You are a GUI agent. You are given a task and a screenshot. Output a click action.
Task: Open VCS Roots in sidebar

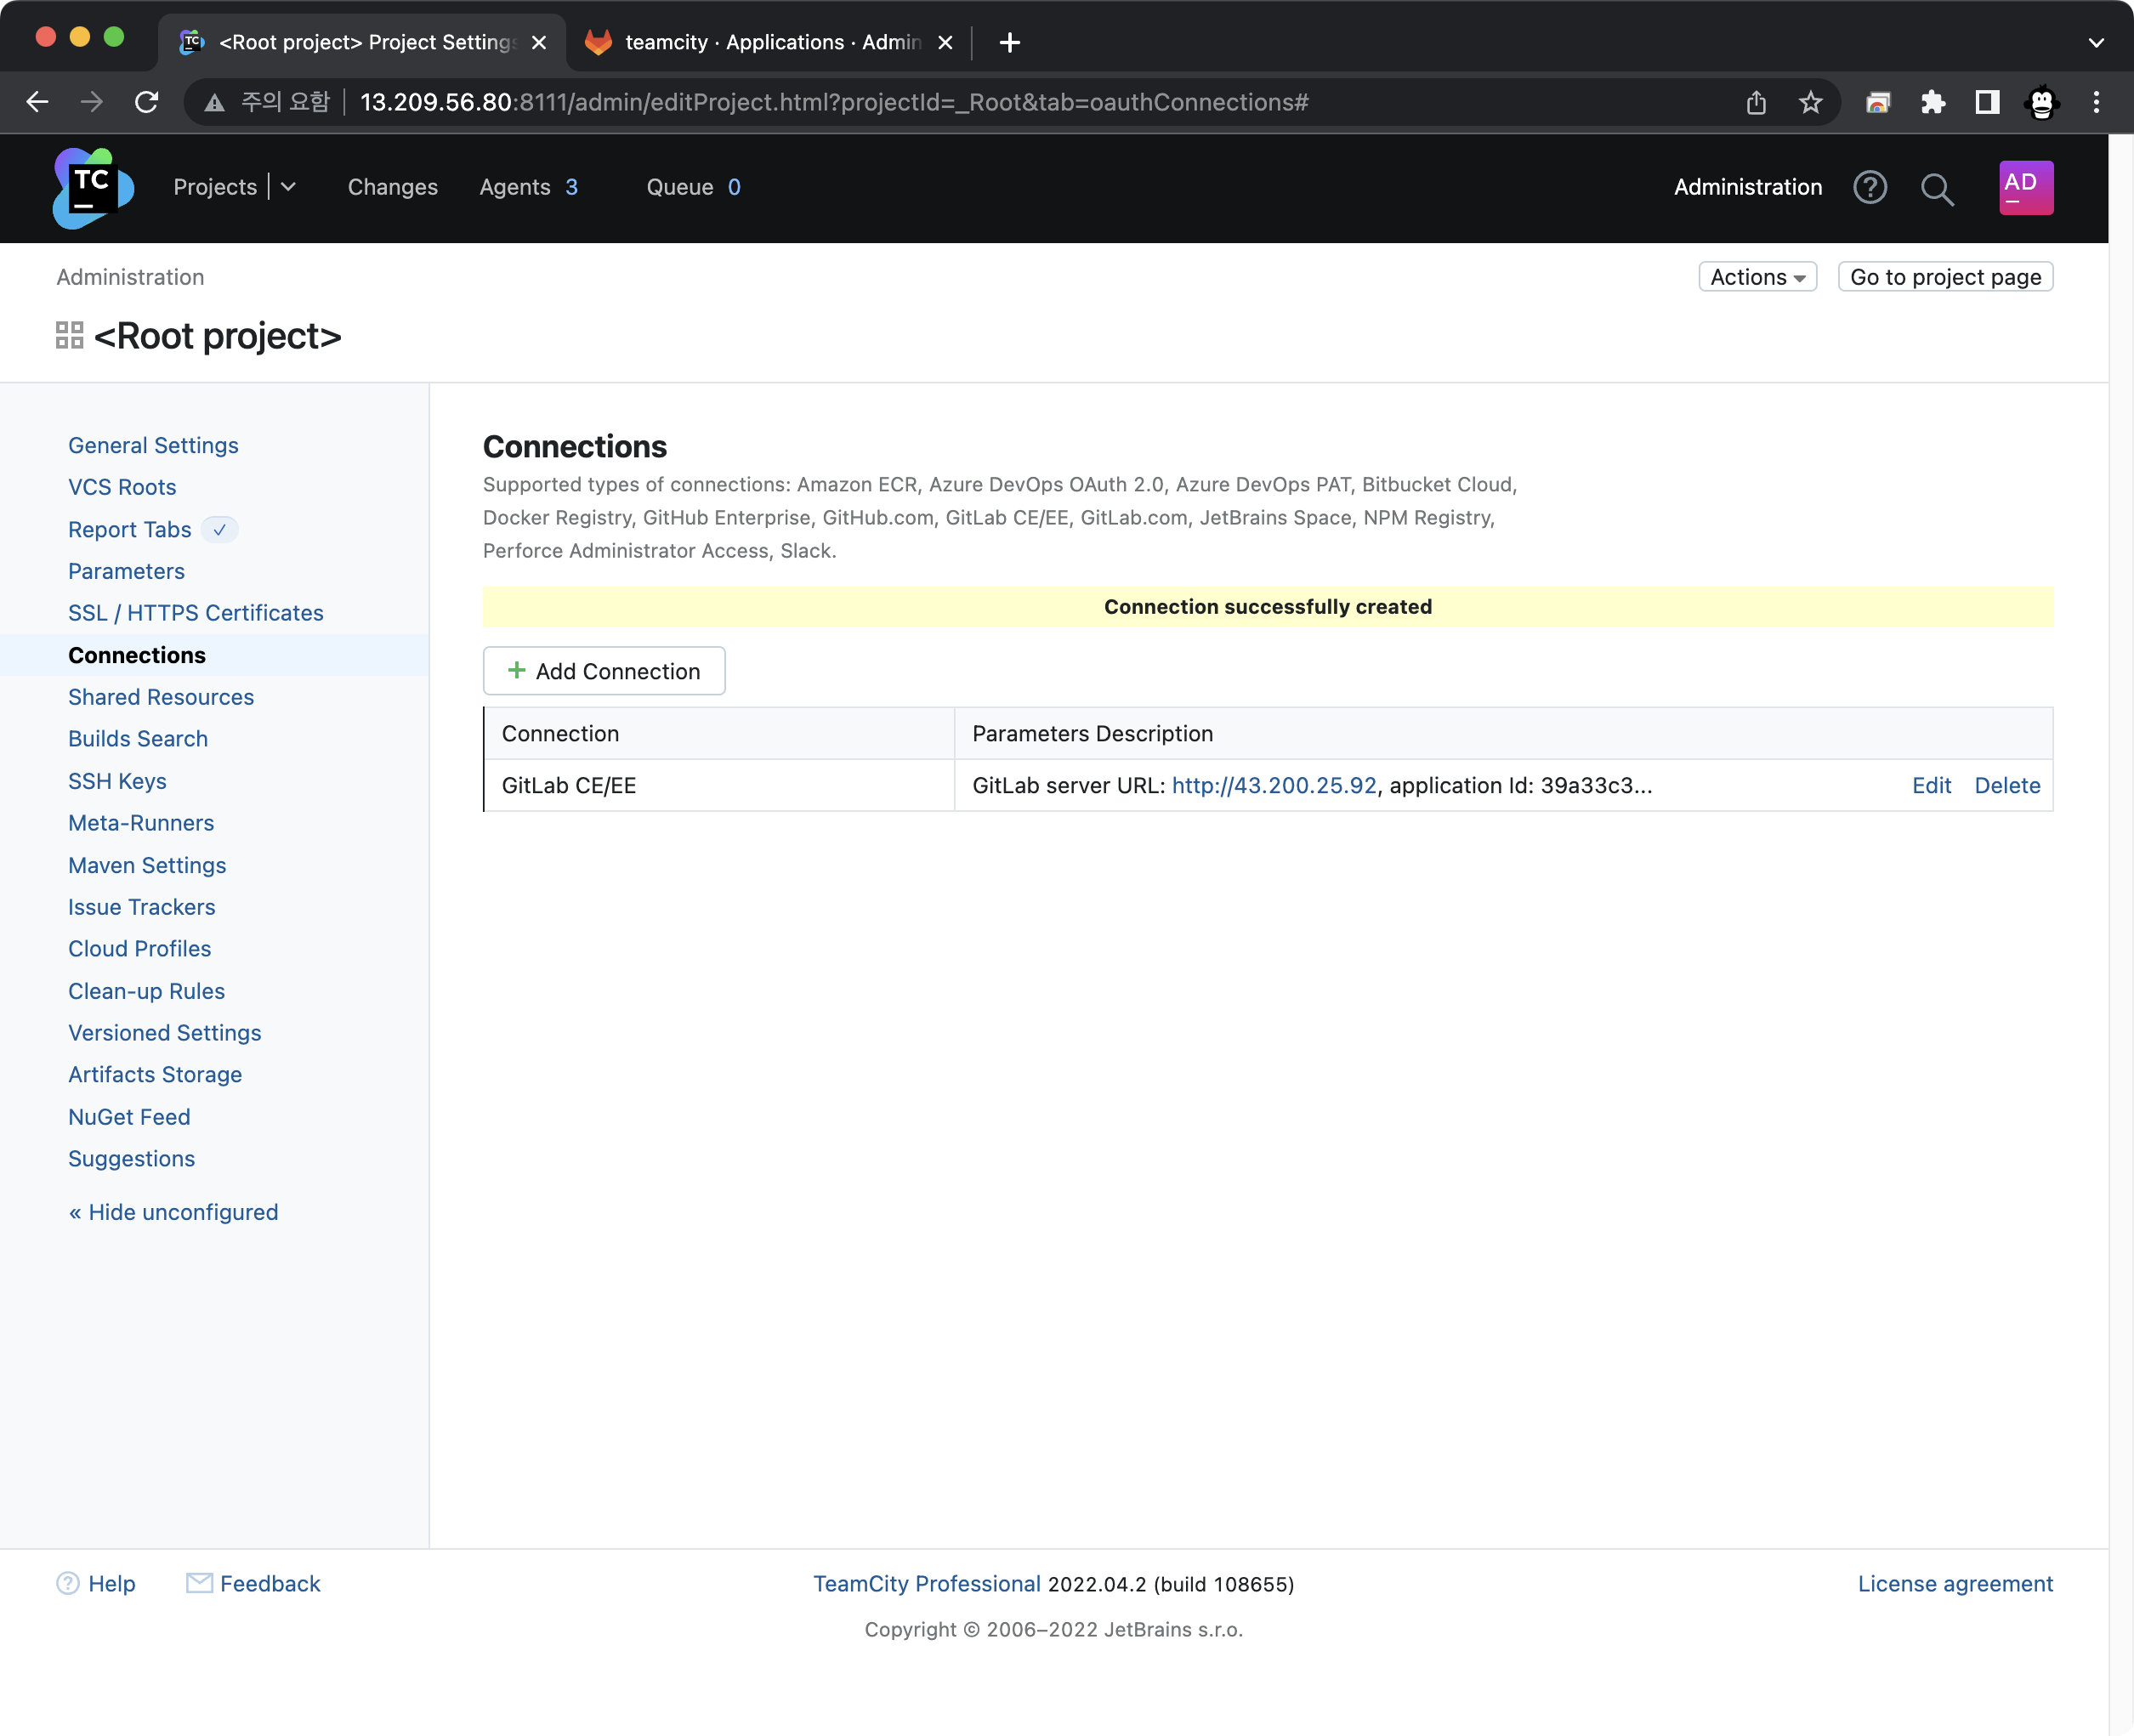pos(122,487)
